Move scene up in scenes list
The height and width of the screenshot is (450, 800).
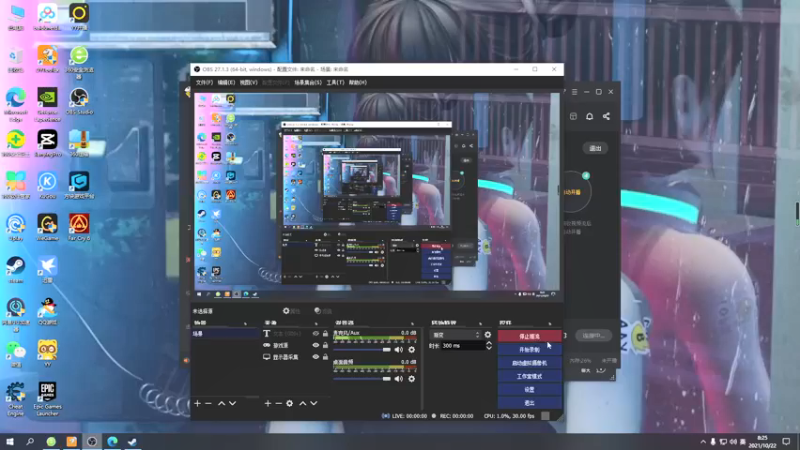click(x=221, y=404)
